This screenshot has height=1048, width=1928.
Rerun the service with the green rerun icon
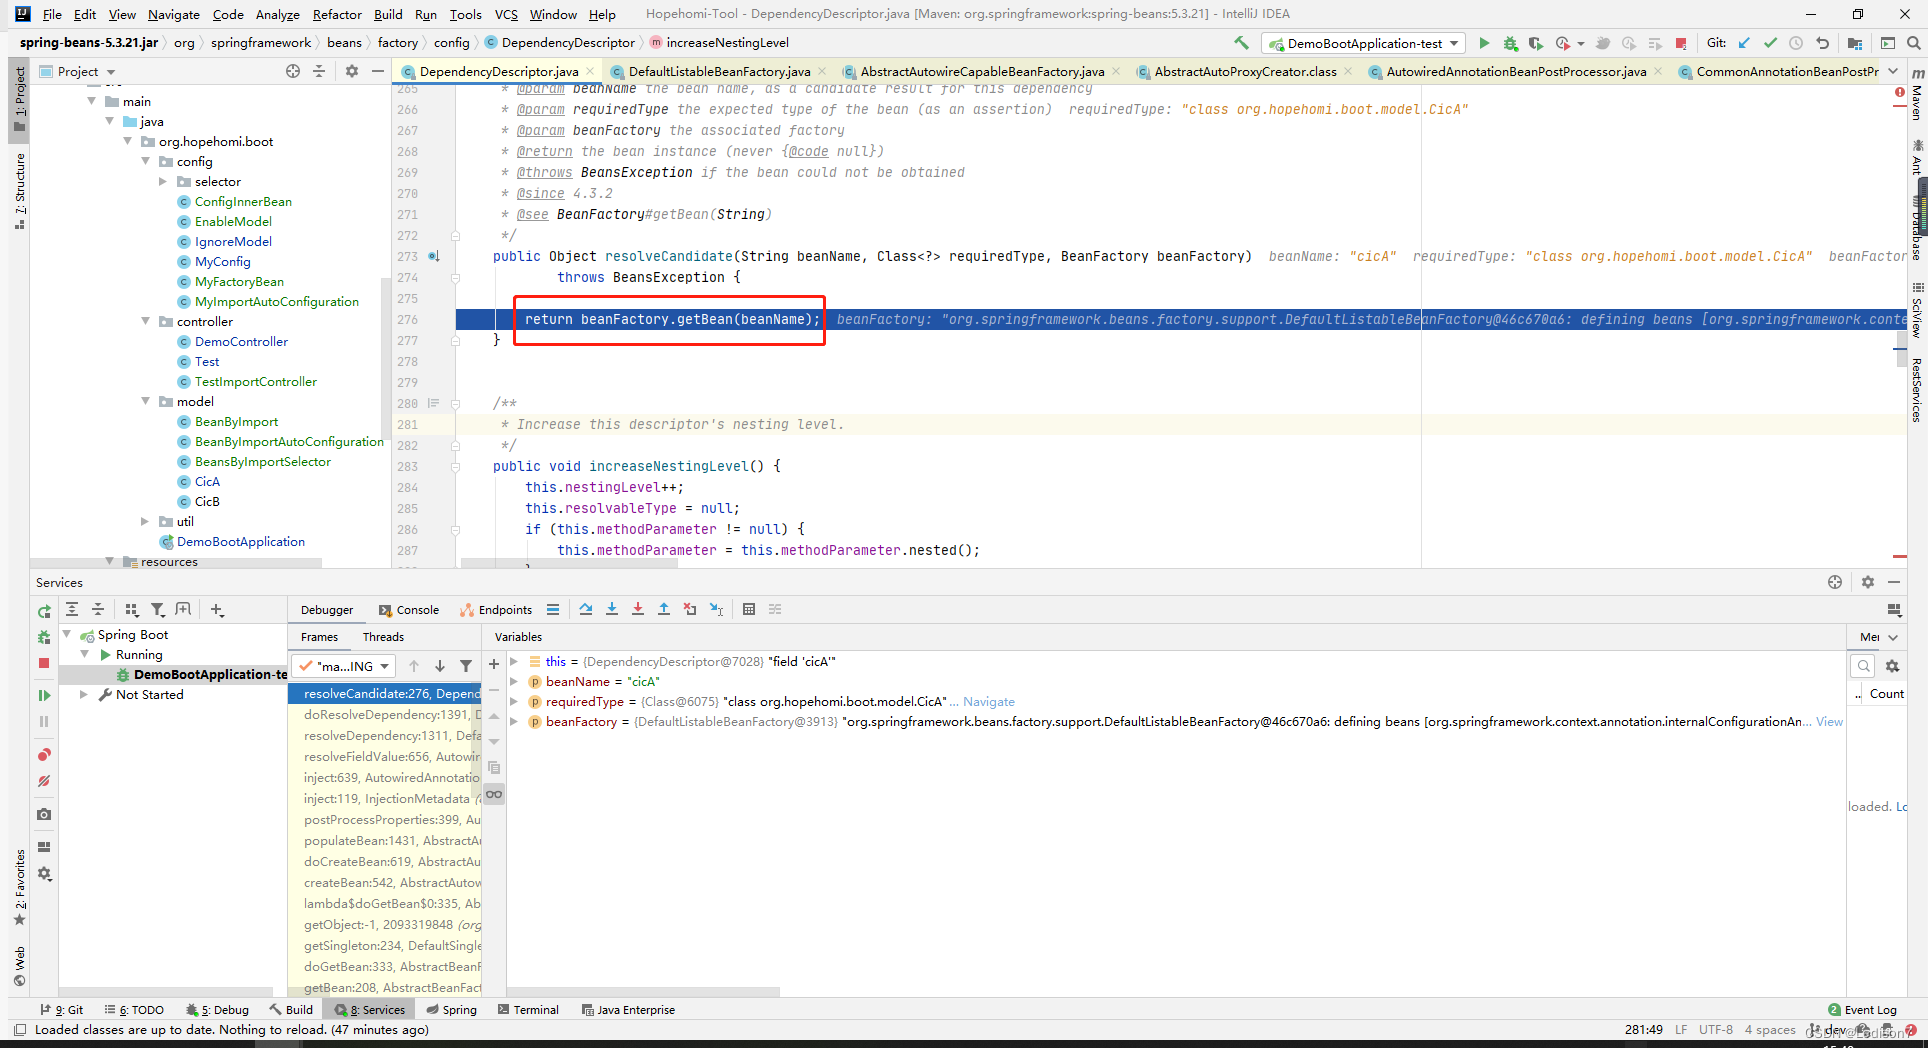tap(44, 611)
